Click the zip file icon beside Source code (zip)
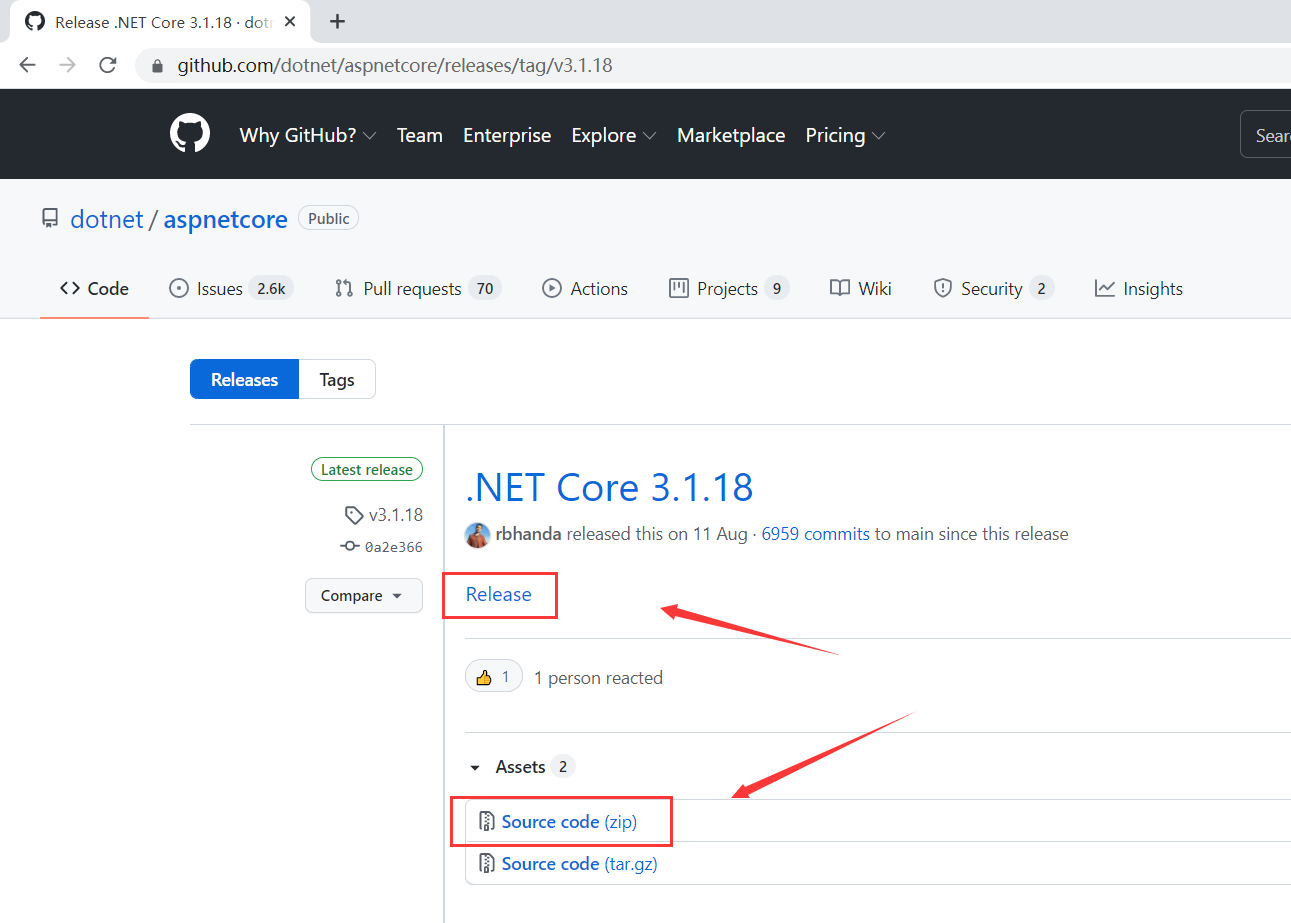The height and width of the screenshot is (923, 1291). 487,822
